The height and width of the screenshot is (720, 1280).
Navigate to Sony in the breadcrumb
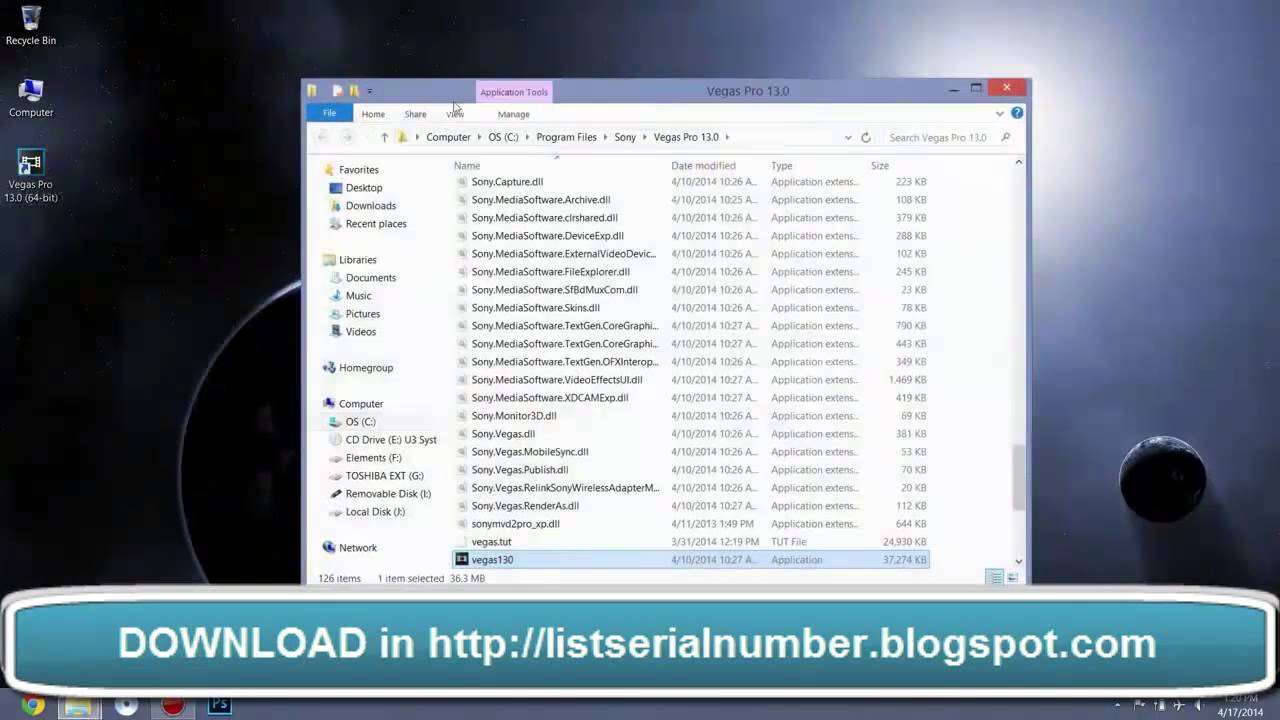[x=625, y=137]
